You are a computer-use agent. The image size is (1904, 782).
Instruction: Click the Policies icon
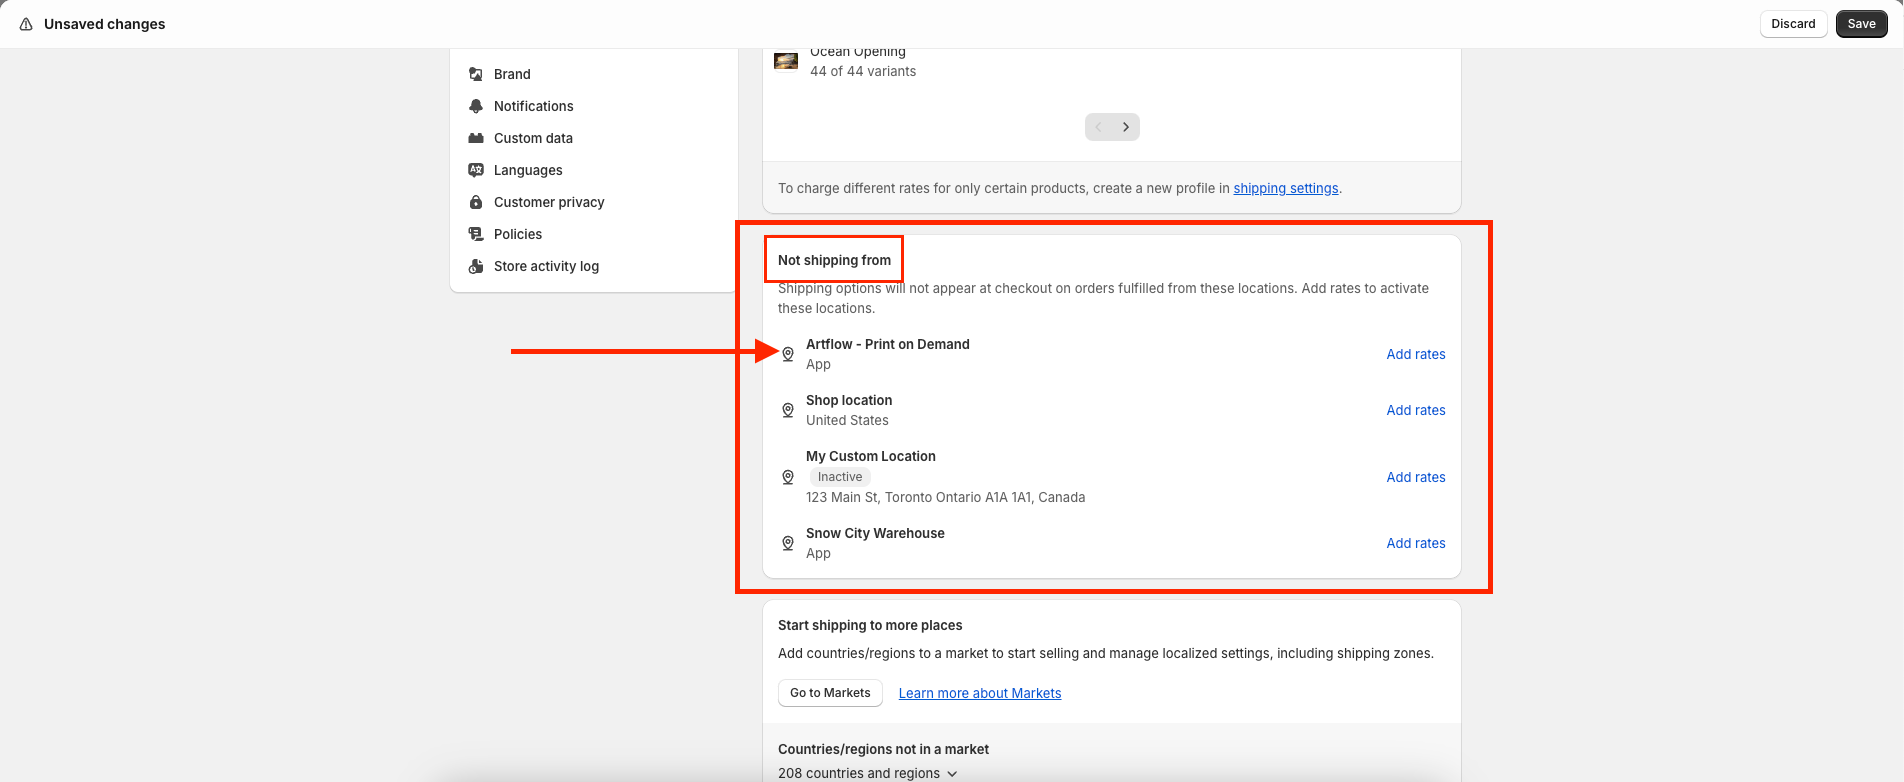[476, 234]
